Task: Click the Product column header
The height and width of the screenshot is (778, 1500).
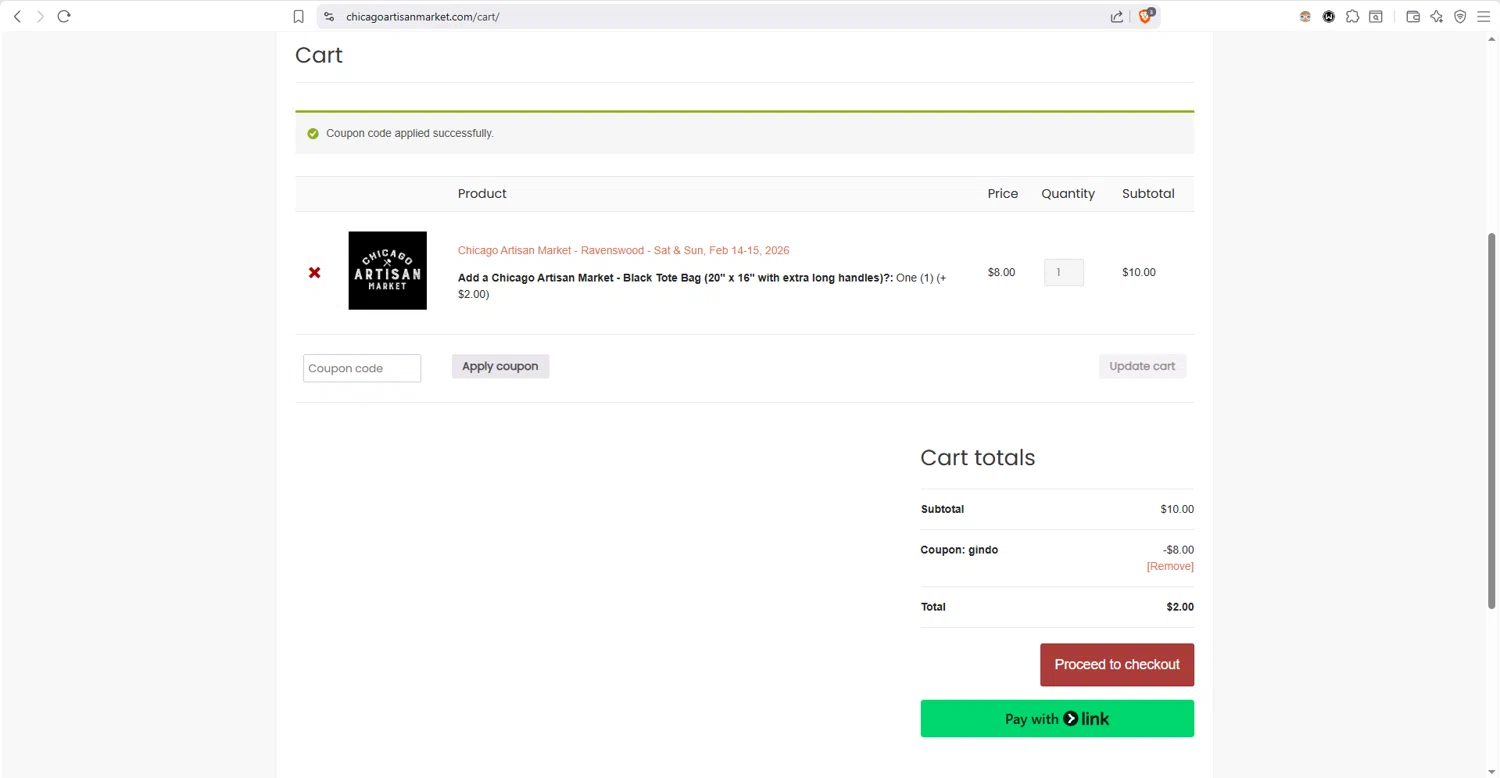Action: point(482,193)
